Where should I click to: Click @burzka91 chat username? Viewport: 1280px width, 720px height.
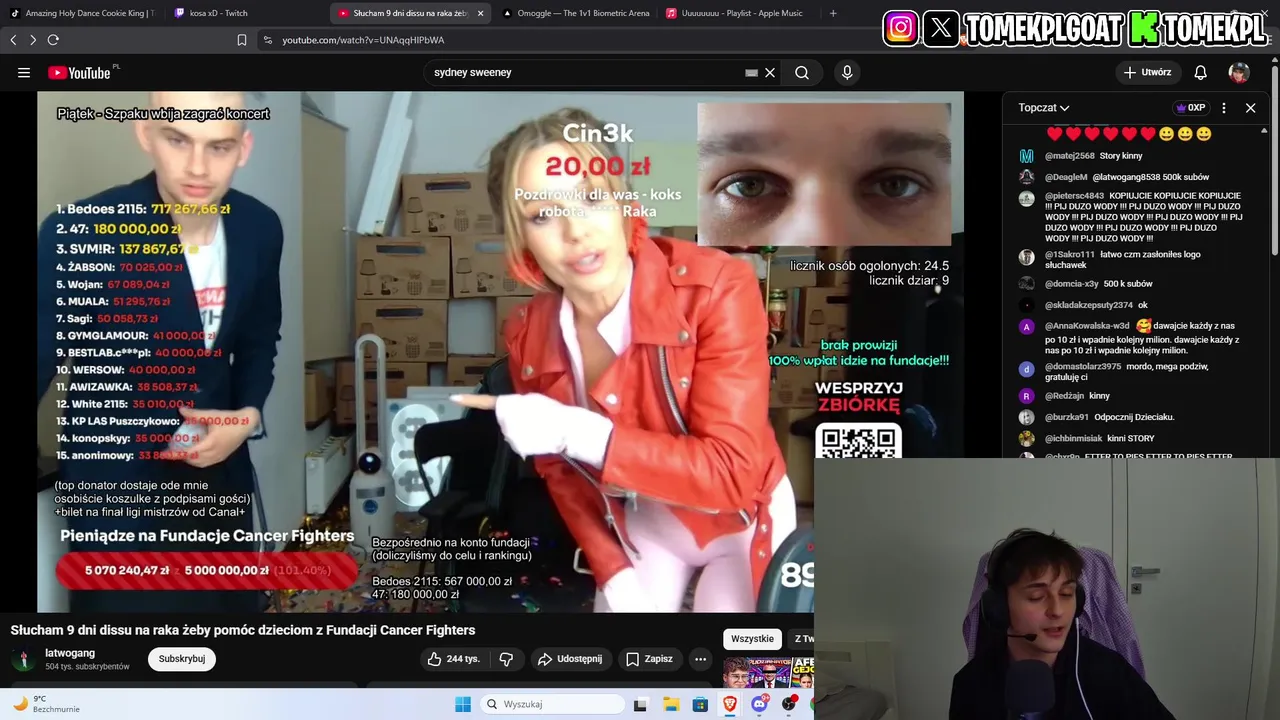1067,417
